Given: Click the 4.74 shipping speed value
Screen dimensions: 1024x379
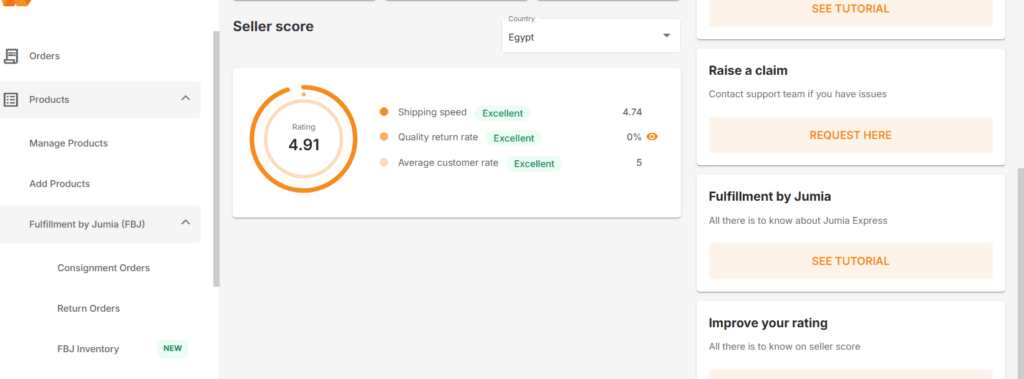Looking at the screenshot, I should tap(632, 112).
